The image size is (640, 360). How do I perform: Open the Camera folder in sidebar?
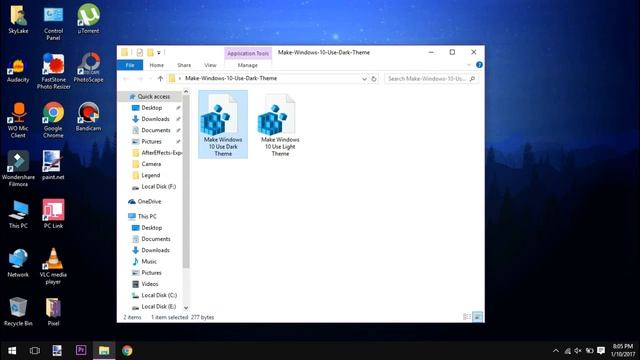coord(151,164)
